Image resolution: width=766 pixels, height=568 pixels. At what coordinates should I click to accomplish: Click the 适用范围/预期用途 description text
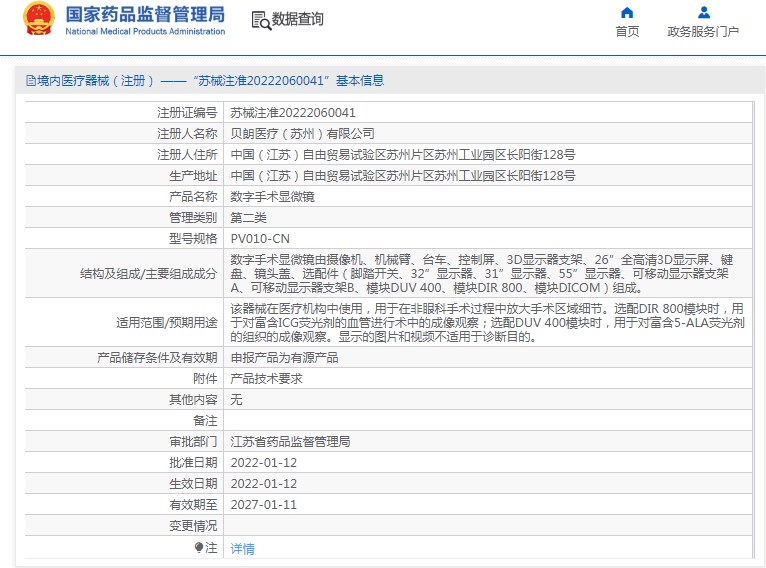[x=488, y=322]
